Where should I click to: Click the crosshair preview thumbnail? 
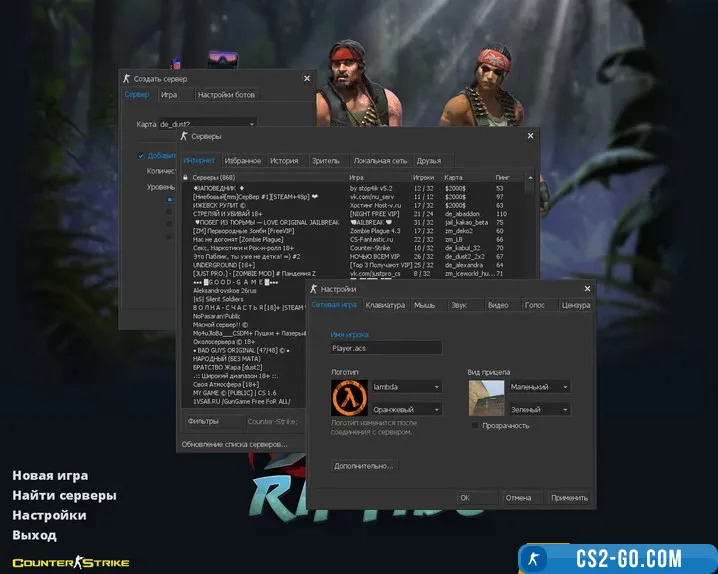tap(488, 398)
